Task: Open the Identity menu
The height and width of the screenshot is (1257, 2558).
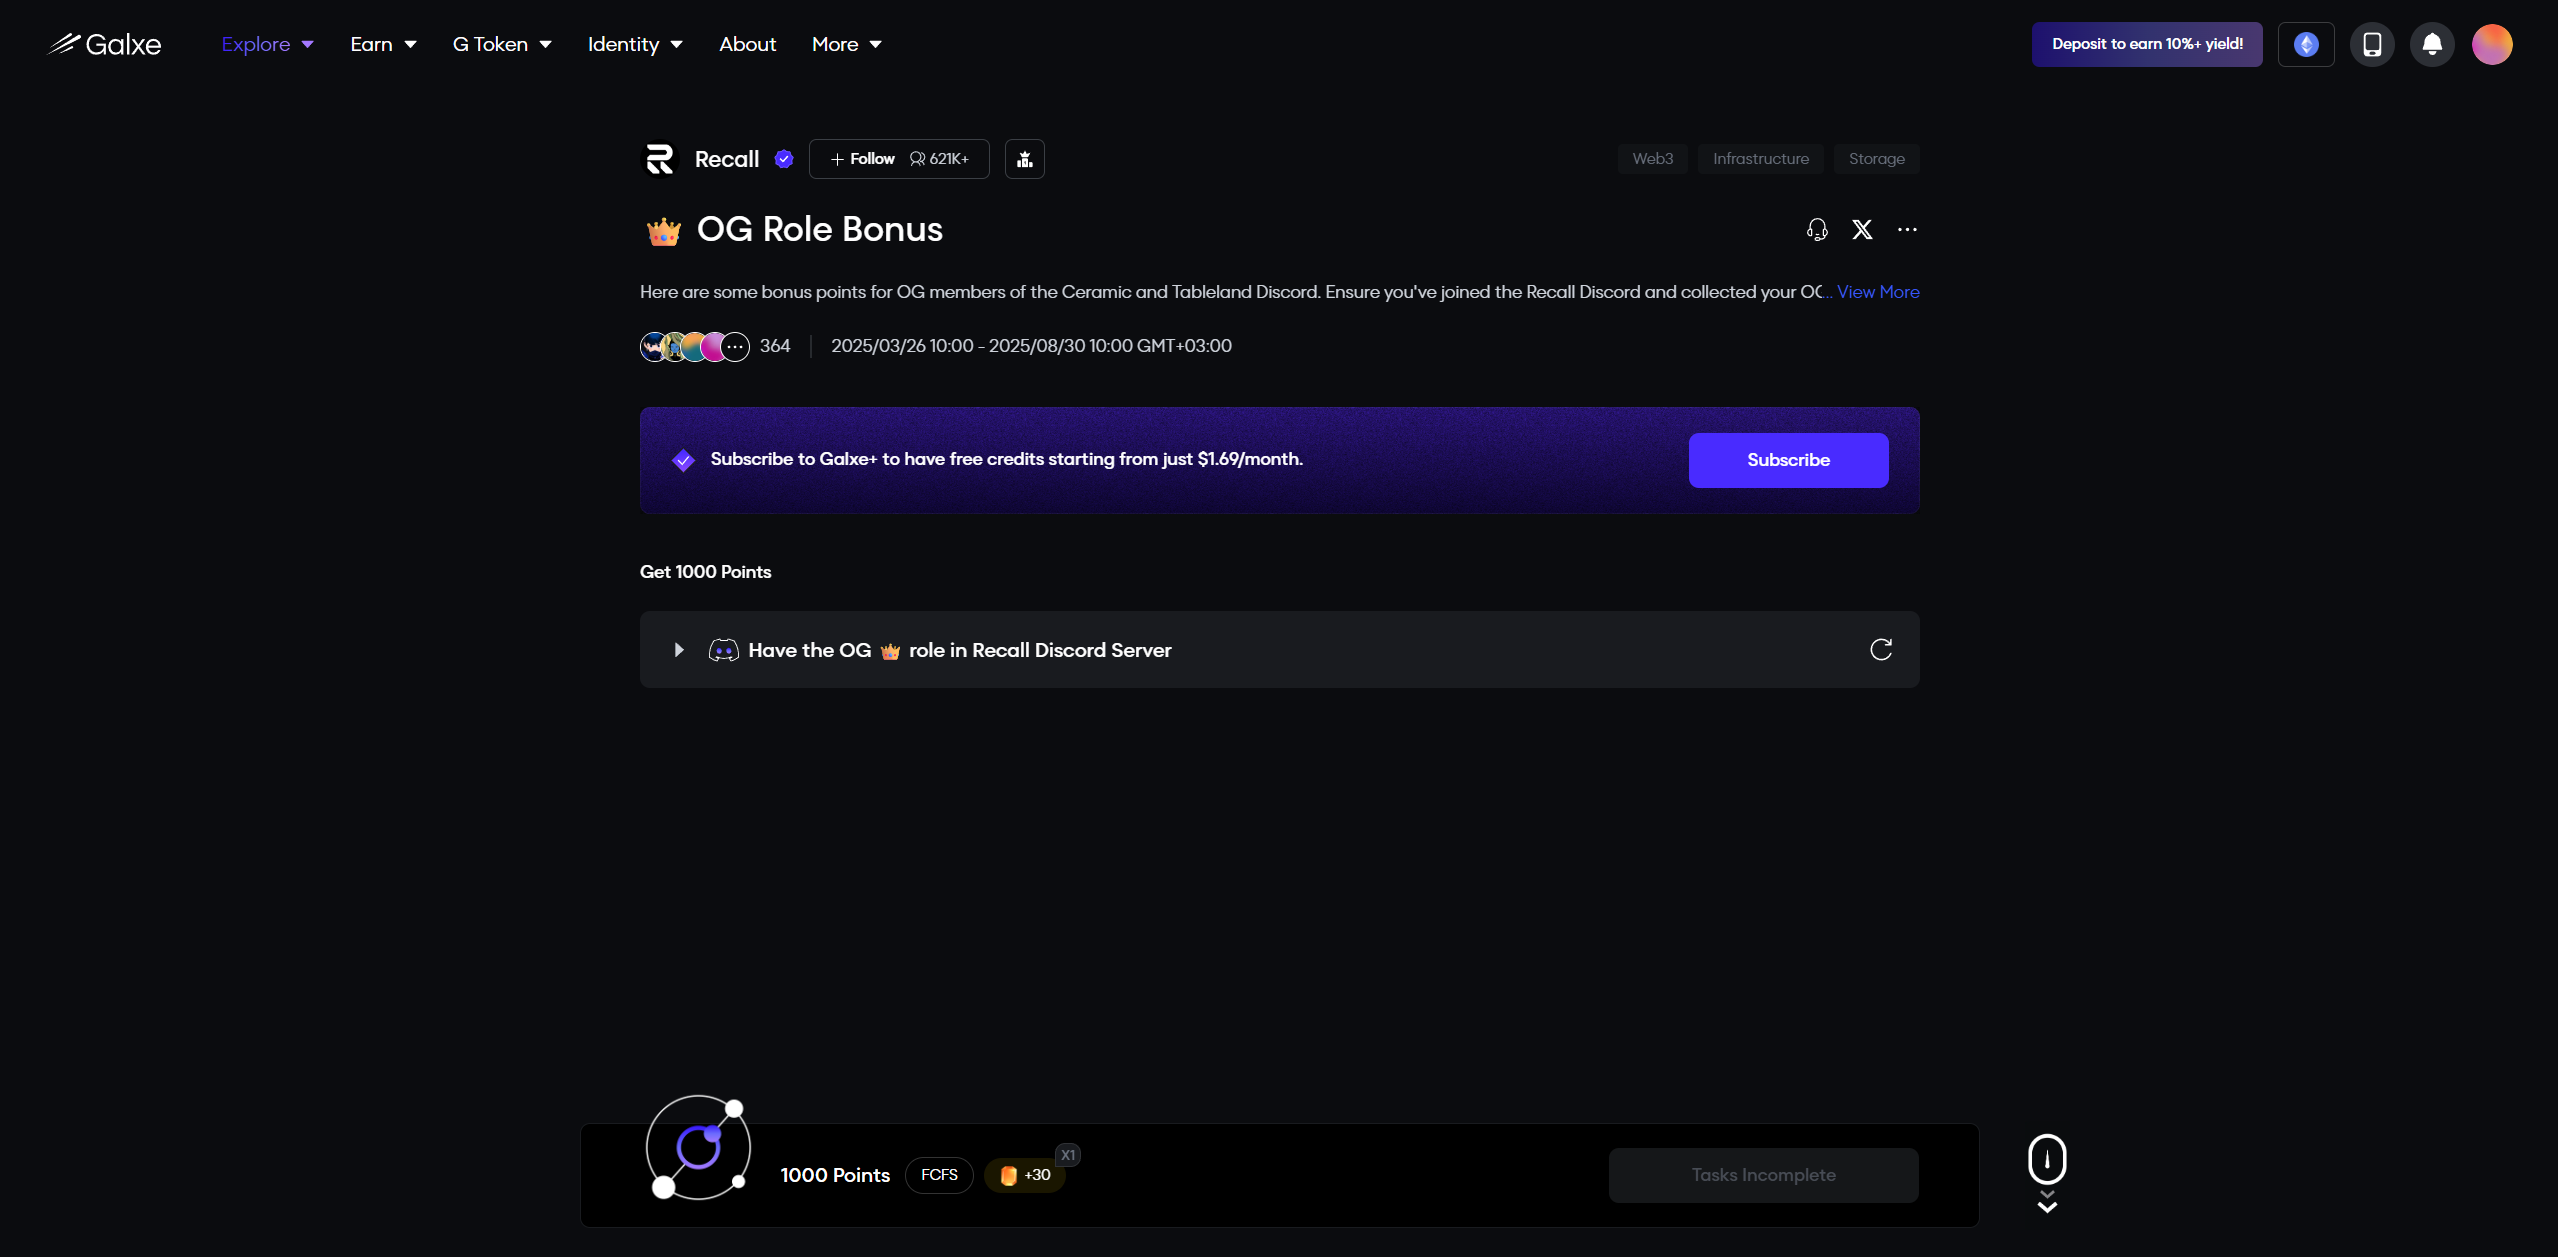Action: click(x=635, y=44)
